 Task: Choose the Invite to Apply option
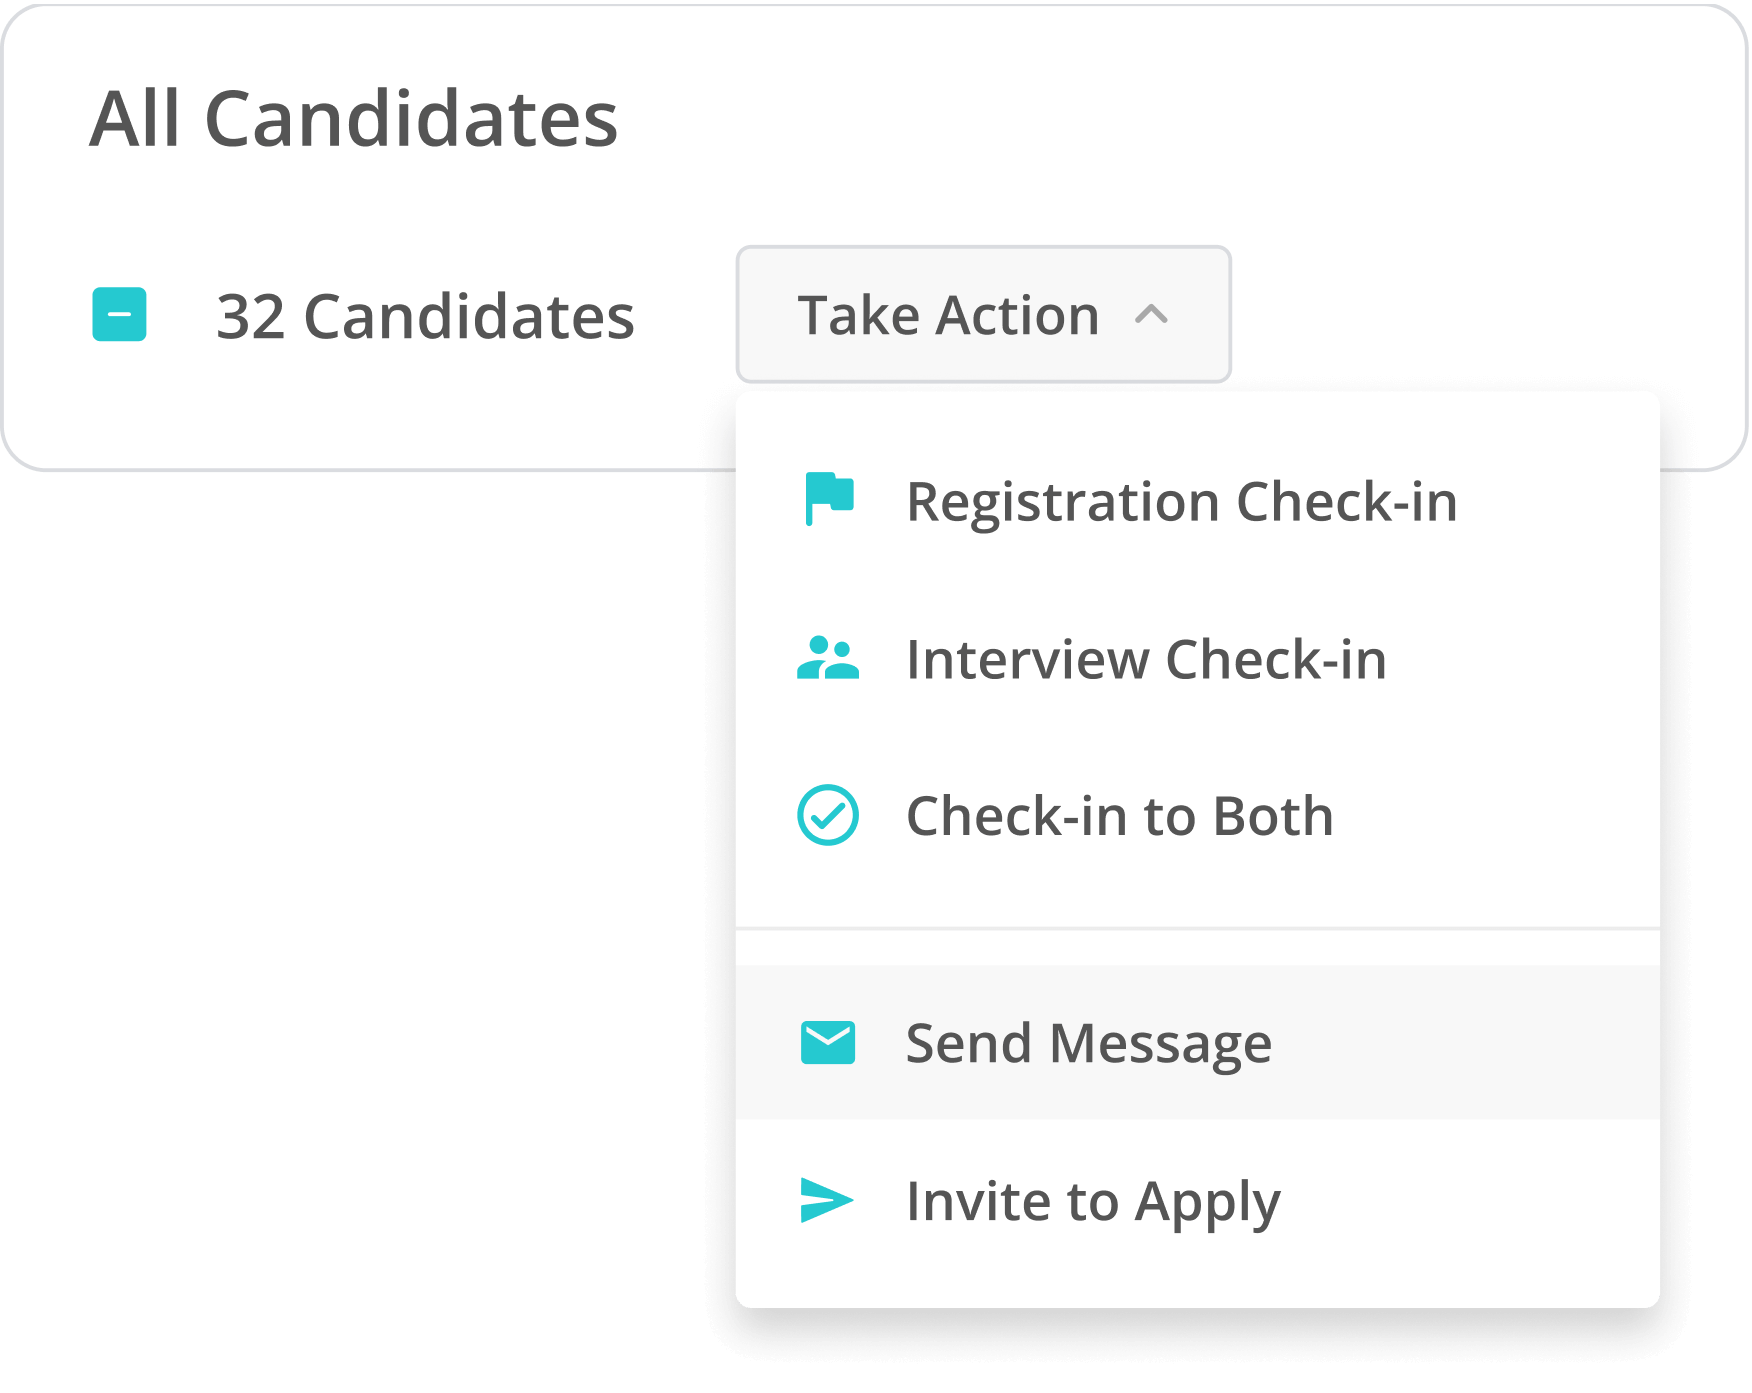pos(1092,1201)
